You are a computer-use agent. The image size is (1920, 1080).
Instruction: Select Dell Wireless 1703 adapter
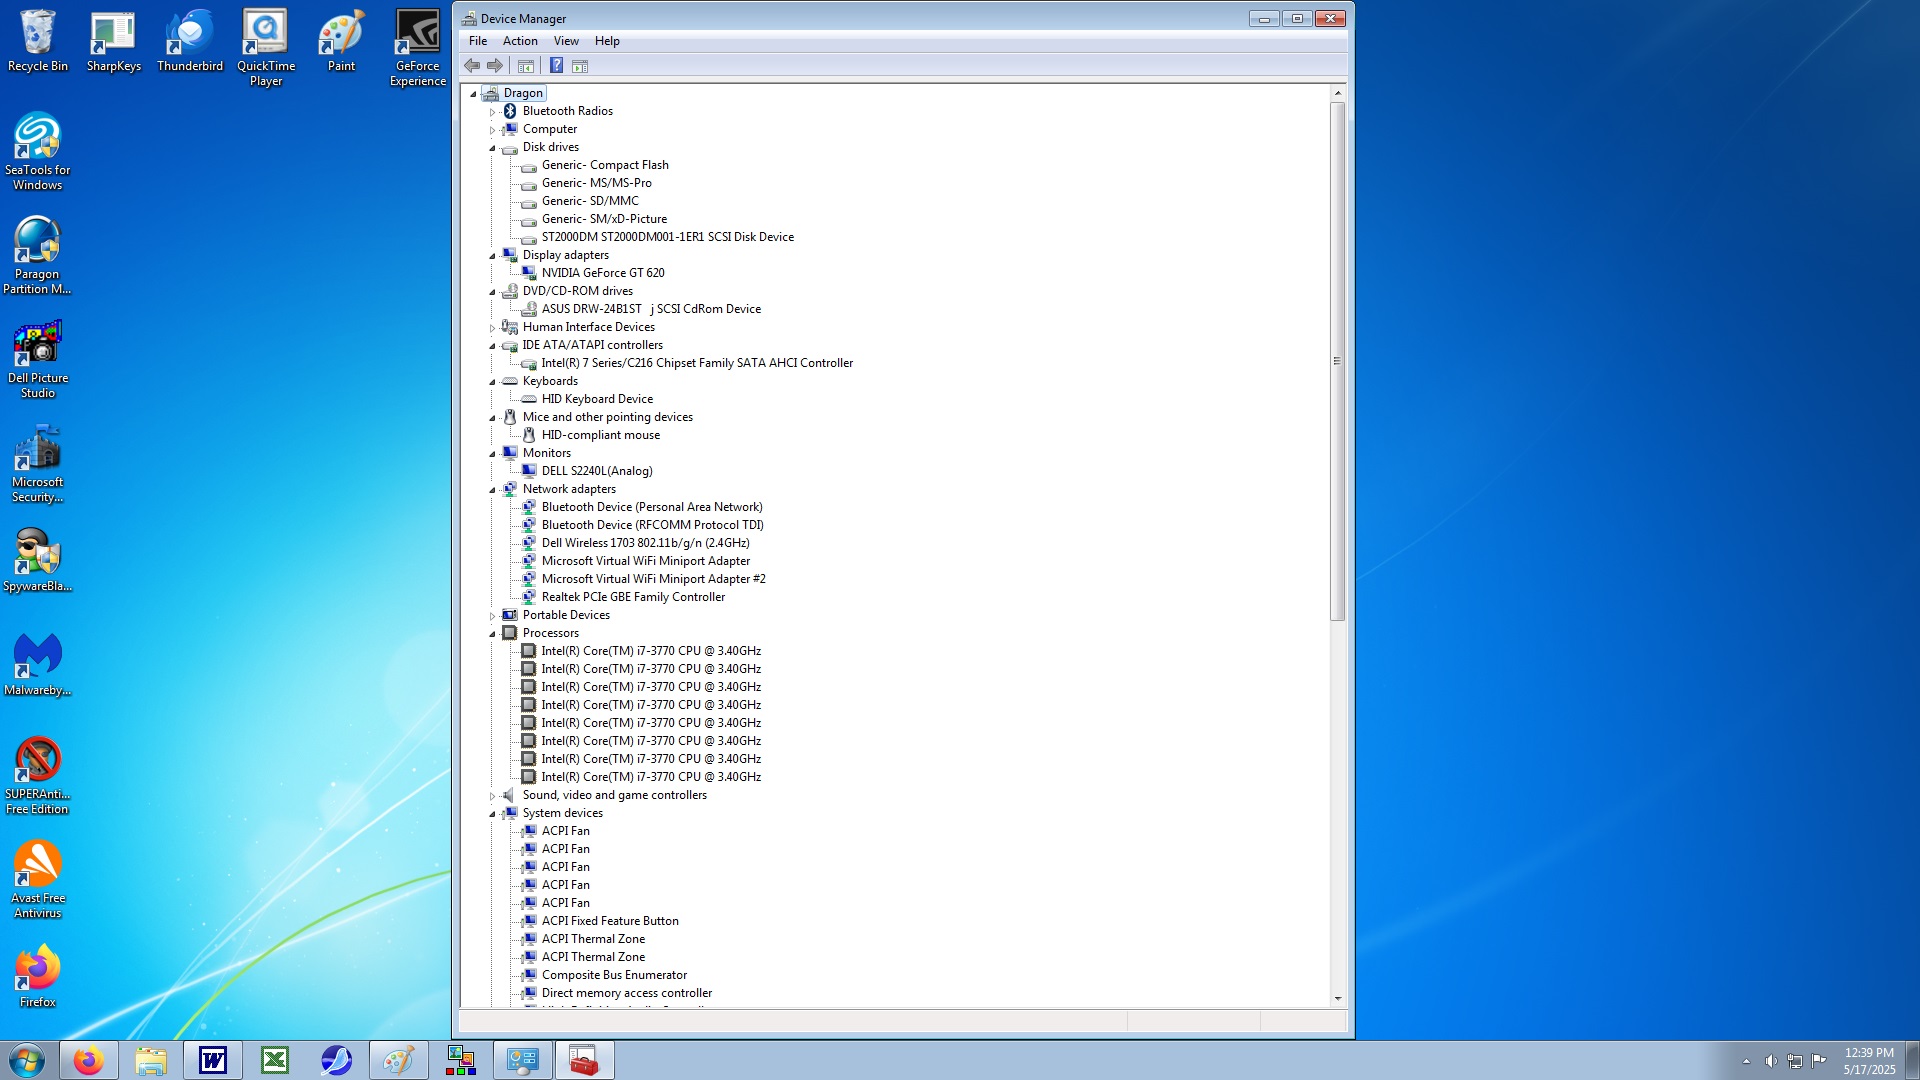[x=645, y=543]
